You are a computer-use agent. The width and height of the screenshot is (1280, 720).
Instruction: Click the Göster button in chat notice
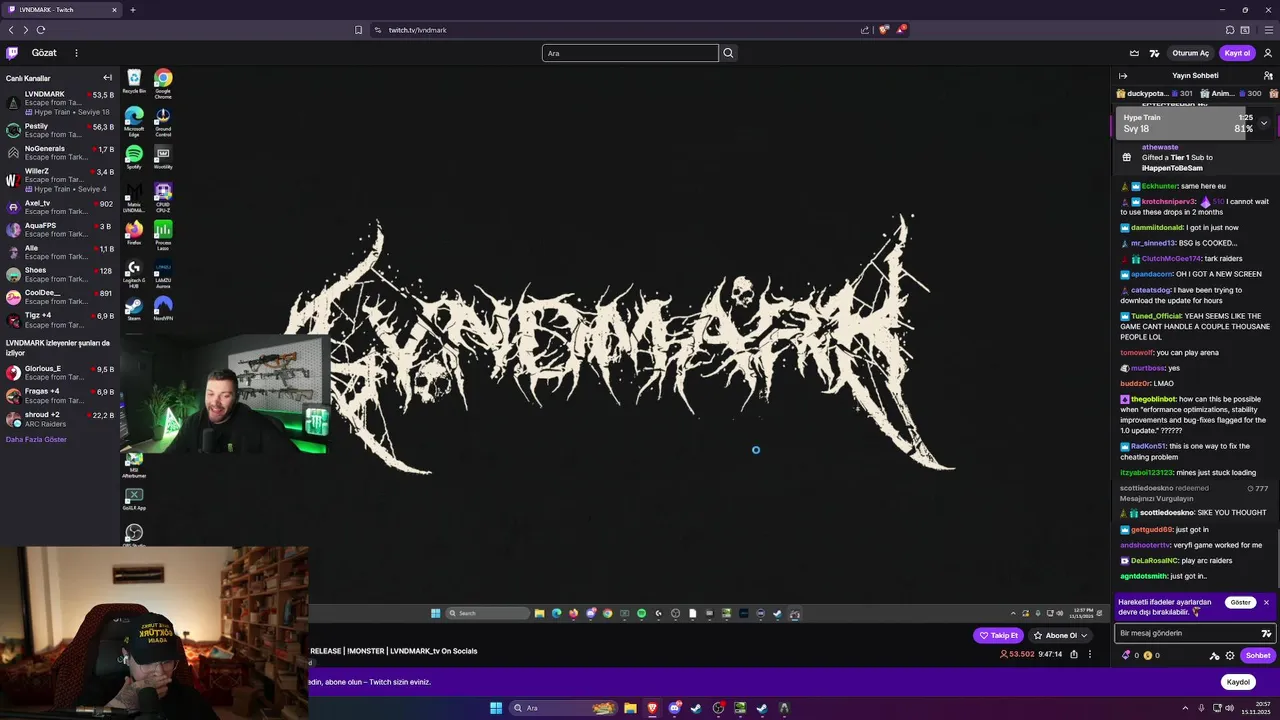point(1240,603)
